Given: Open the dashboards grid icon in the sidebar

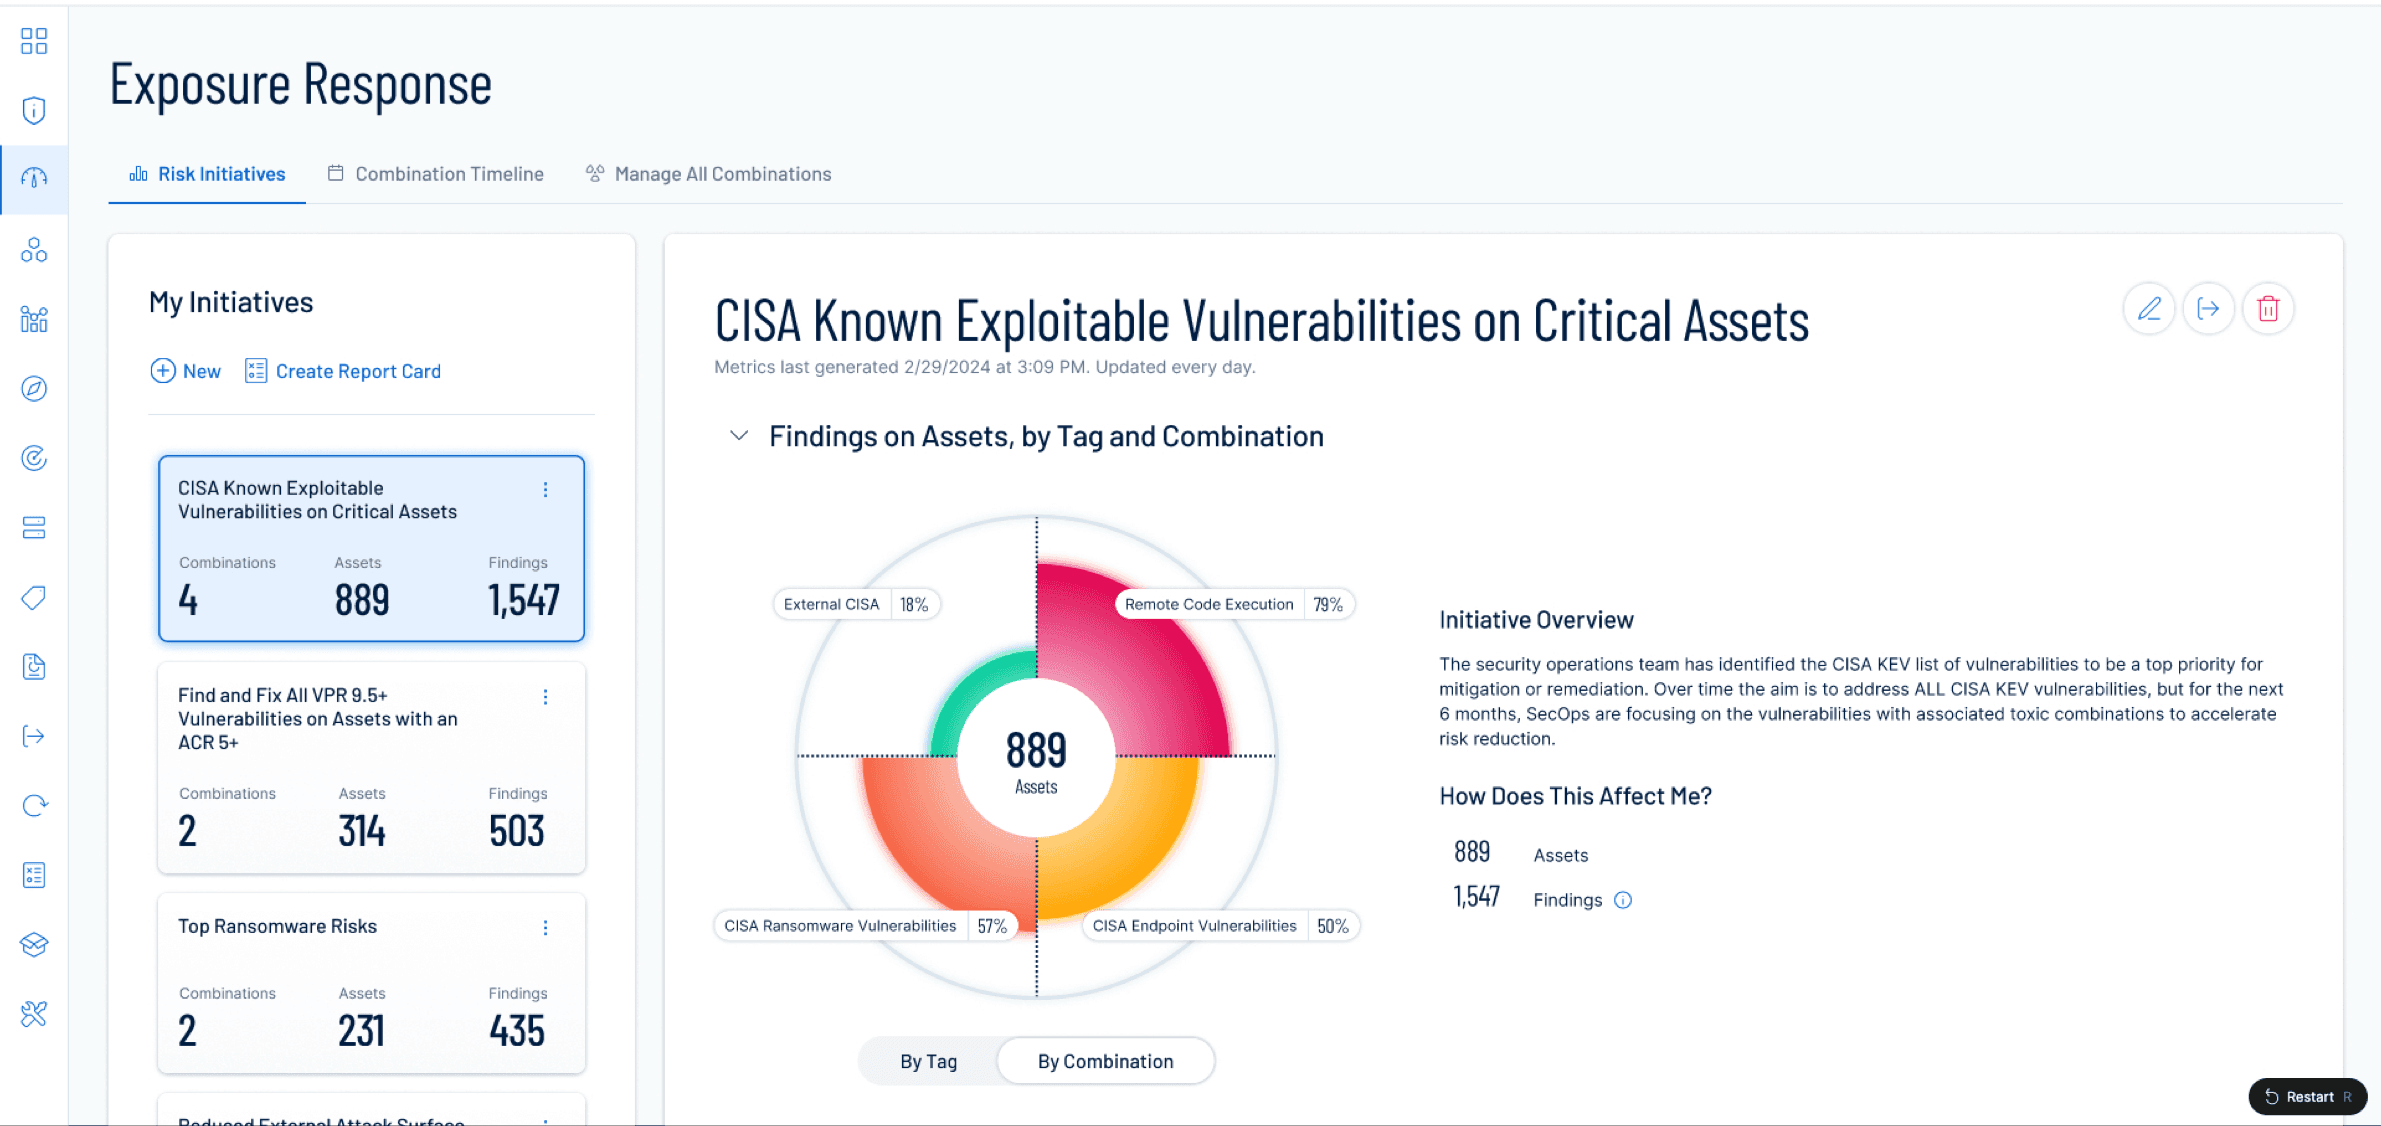Looking at the screenshot, I should pos(33,41).
